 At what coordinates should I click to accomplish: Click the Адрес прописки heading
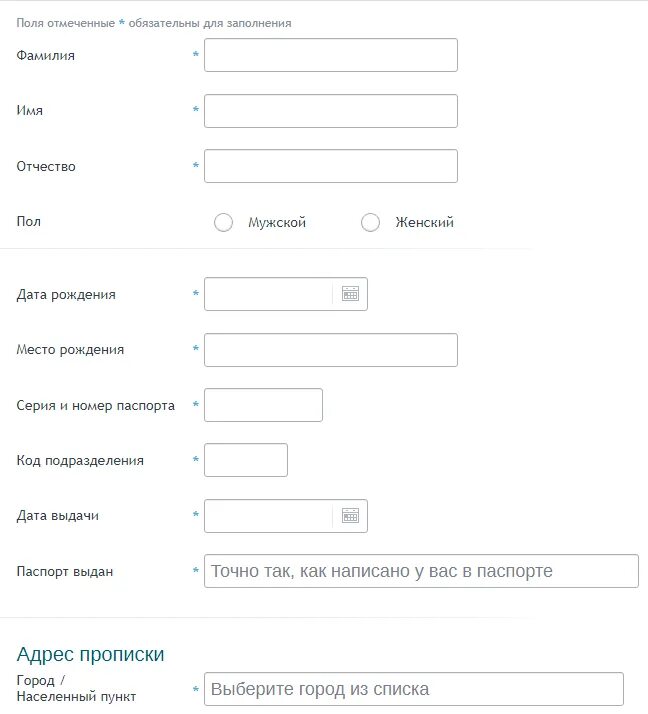click(x=90, y=654)
